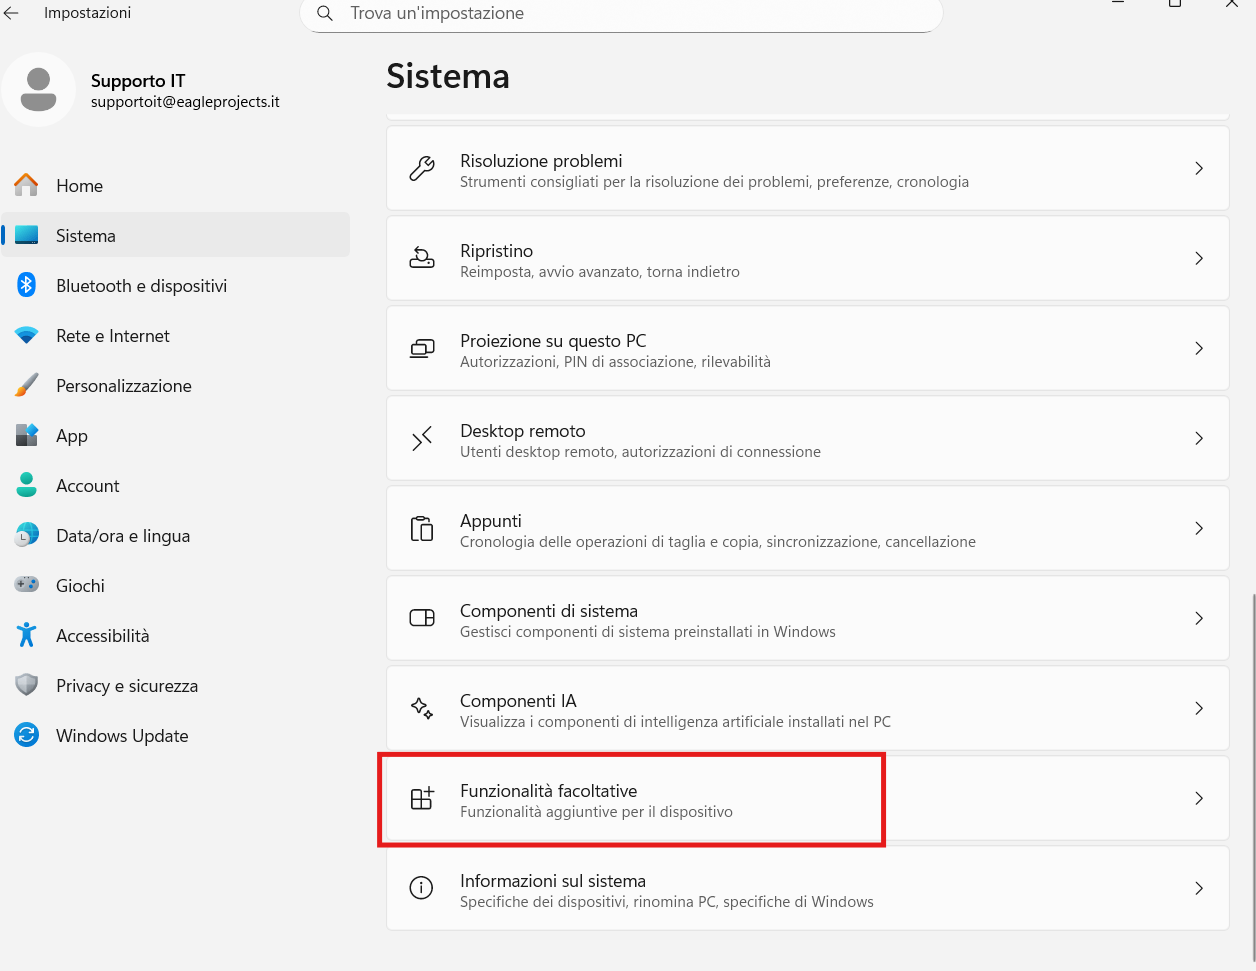The width and height of the screenshot is (1256, 971).
Task: Click the Appunti clipboard icon
Action: (x=422, y=529)
